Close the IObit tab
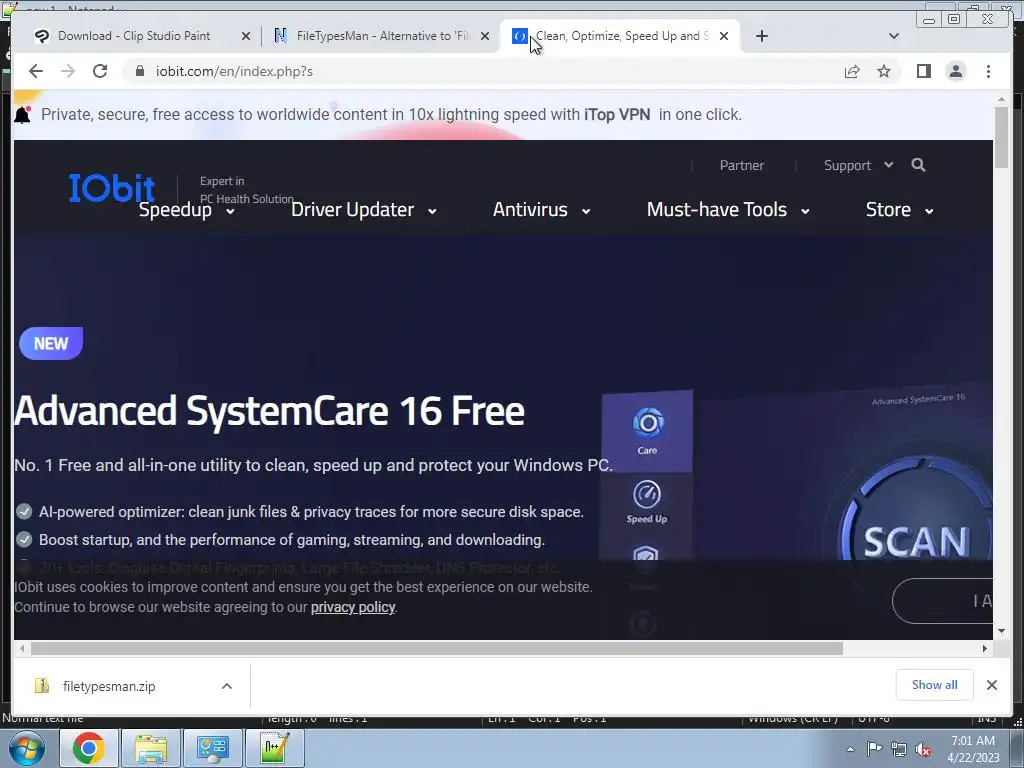The height and width of the screenshot is (768, 1024). pyautogui.click(x=724, y=37)
